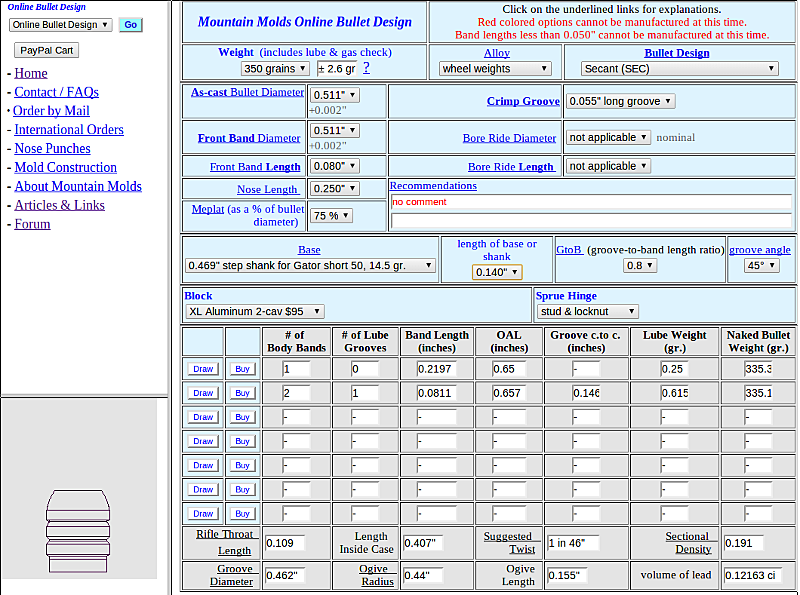This screenshot has height=595, width=800.
Task: Click Draw for the 1 body band row
Action: pos(203,369)
